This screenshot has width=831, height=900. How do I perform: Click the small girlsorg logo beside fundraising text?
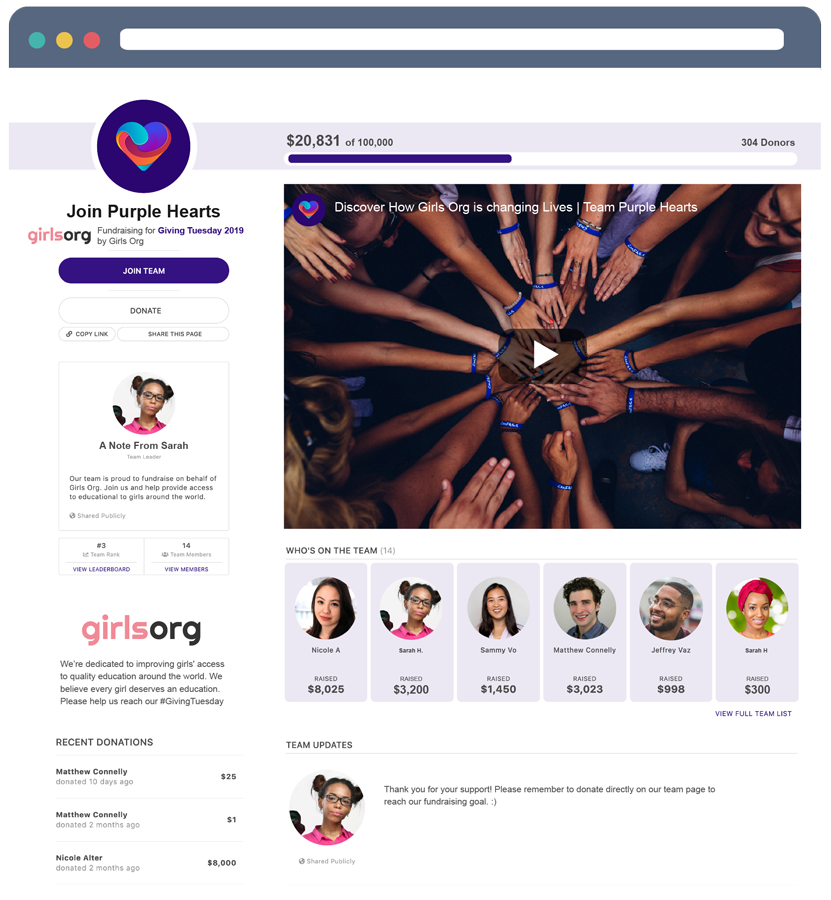coord(60,235)
